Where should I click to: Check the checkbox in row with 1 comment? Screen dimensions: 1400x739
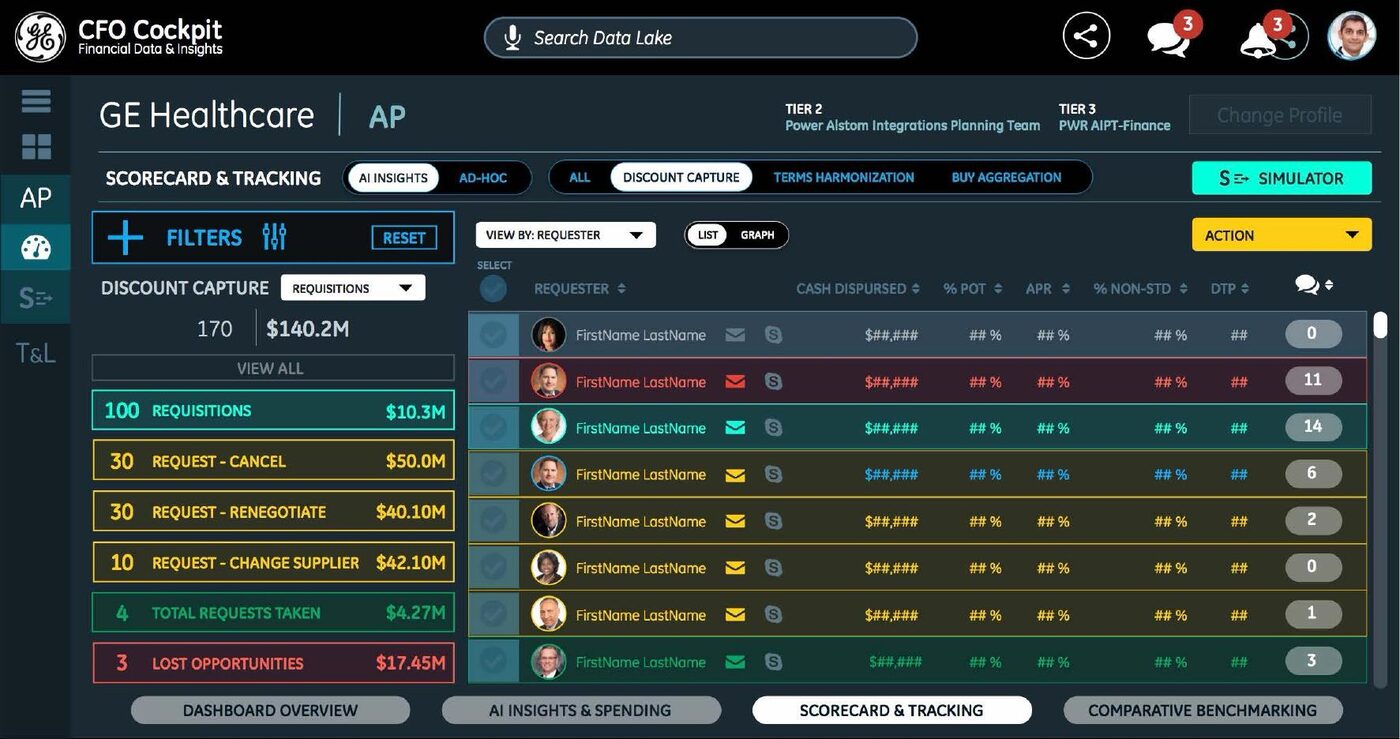pyautogui.click(x=493, y=614)
